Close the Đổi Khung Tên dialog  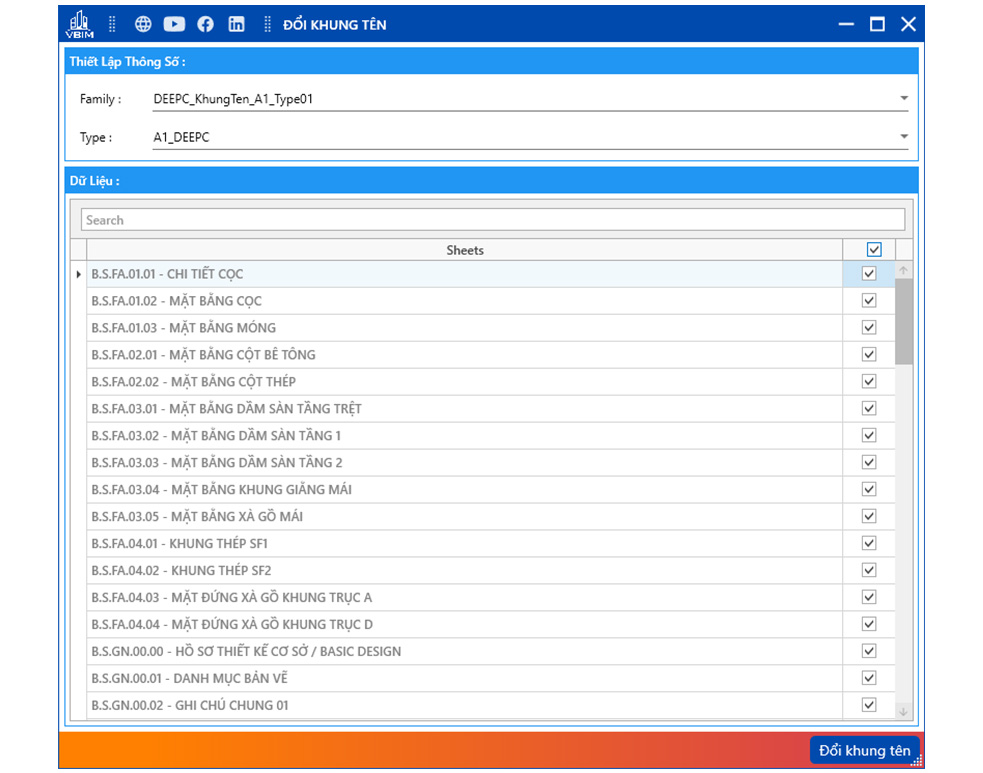click(908, 24)
